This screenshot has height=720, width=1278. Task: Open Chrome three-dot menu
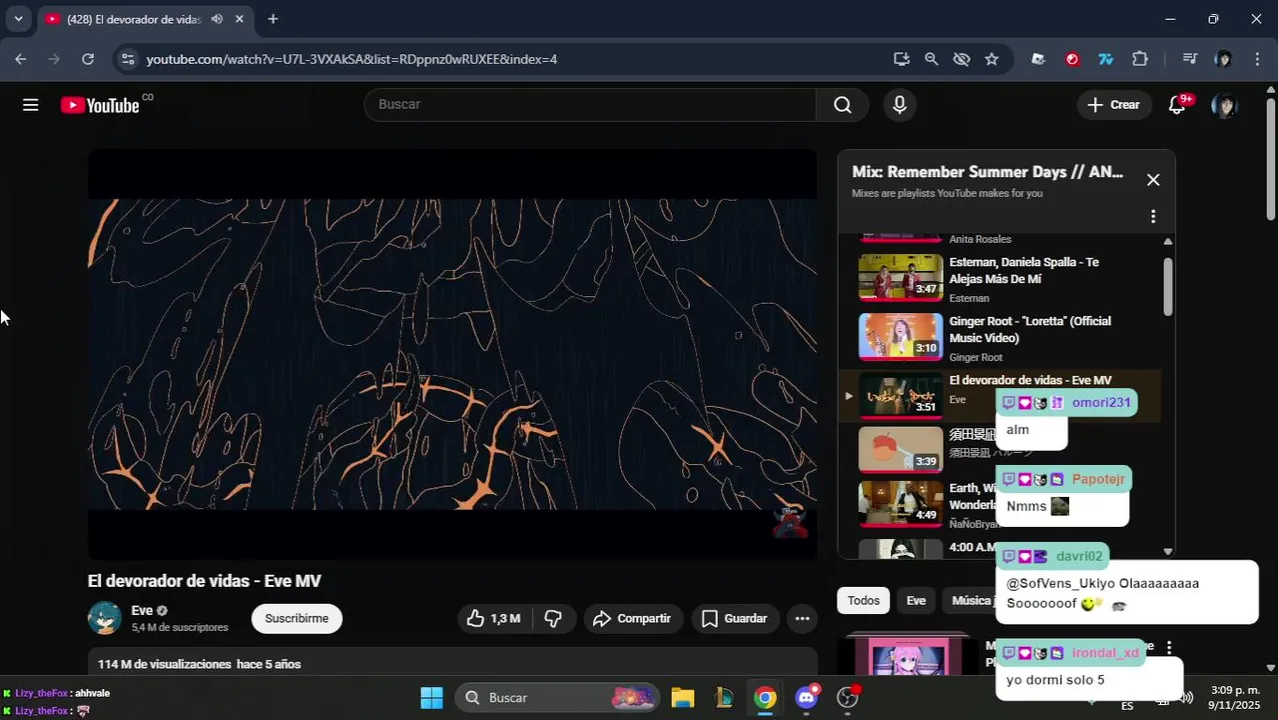coord(1257,59)
